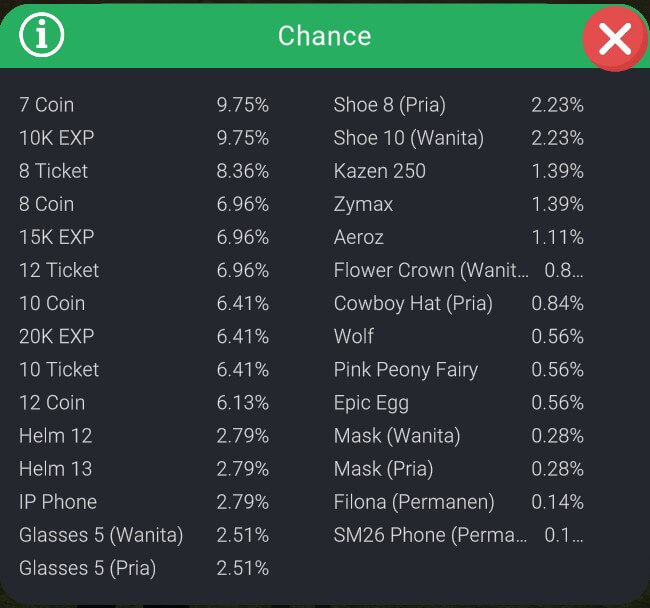Click Filona (Permanen) reward

[414, 502]
